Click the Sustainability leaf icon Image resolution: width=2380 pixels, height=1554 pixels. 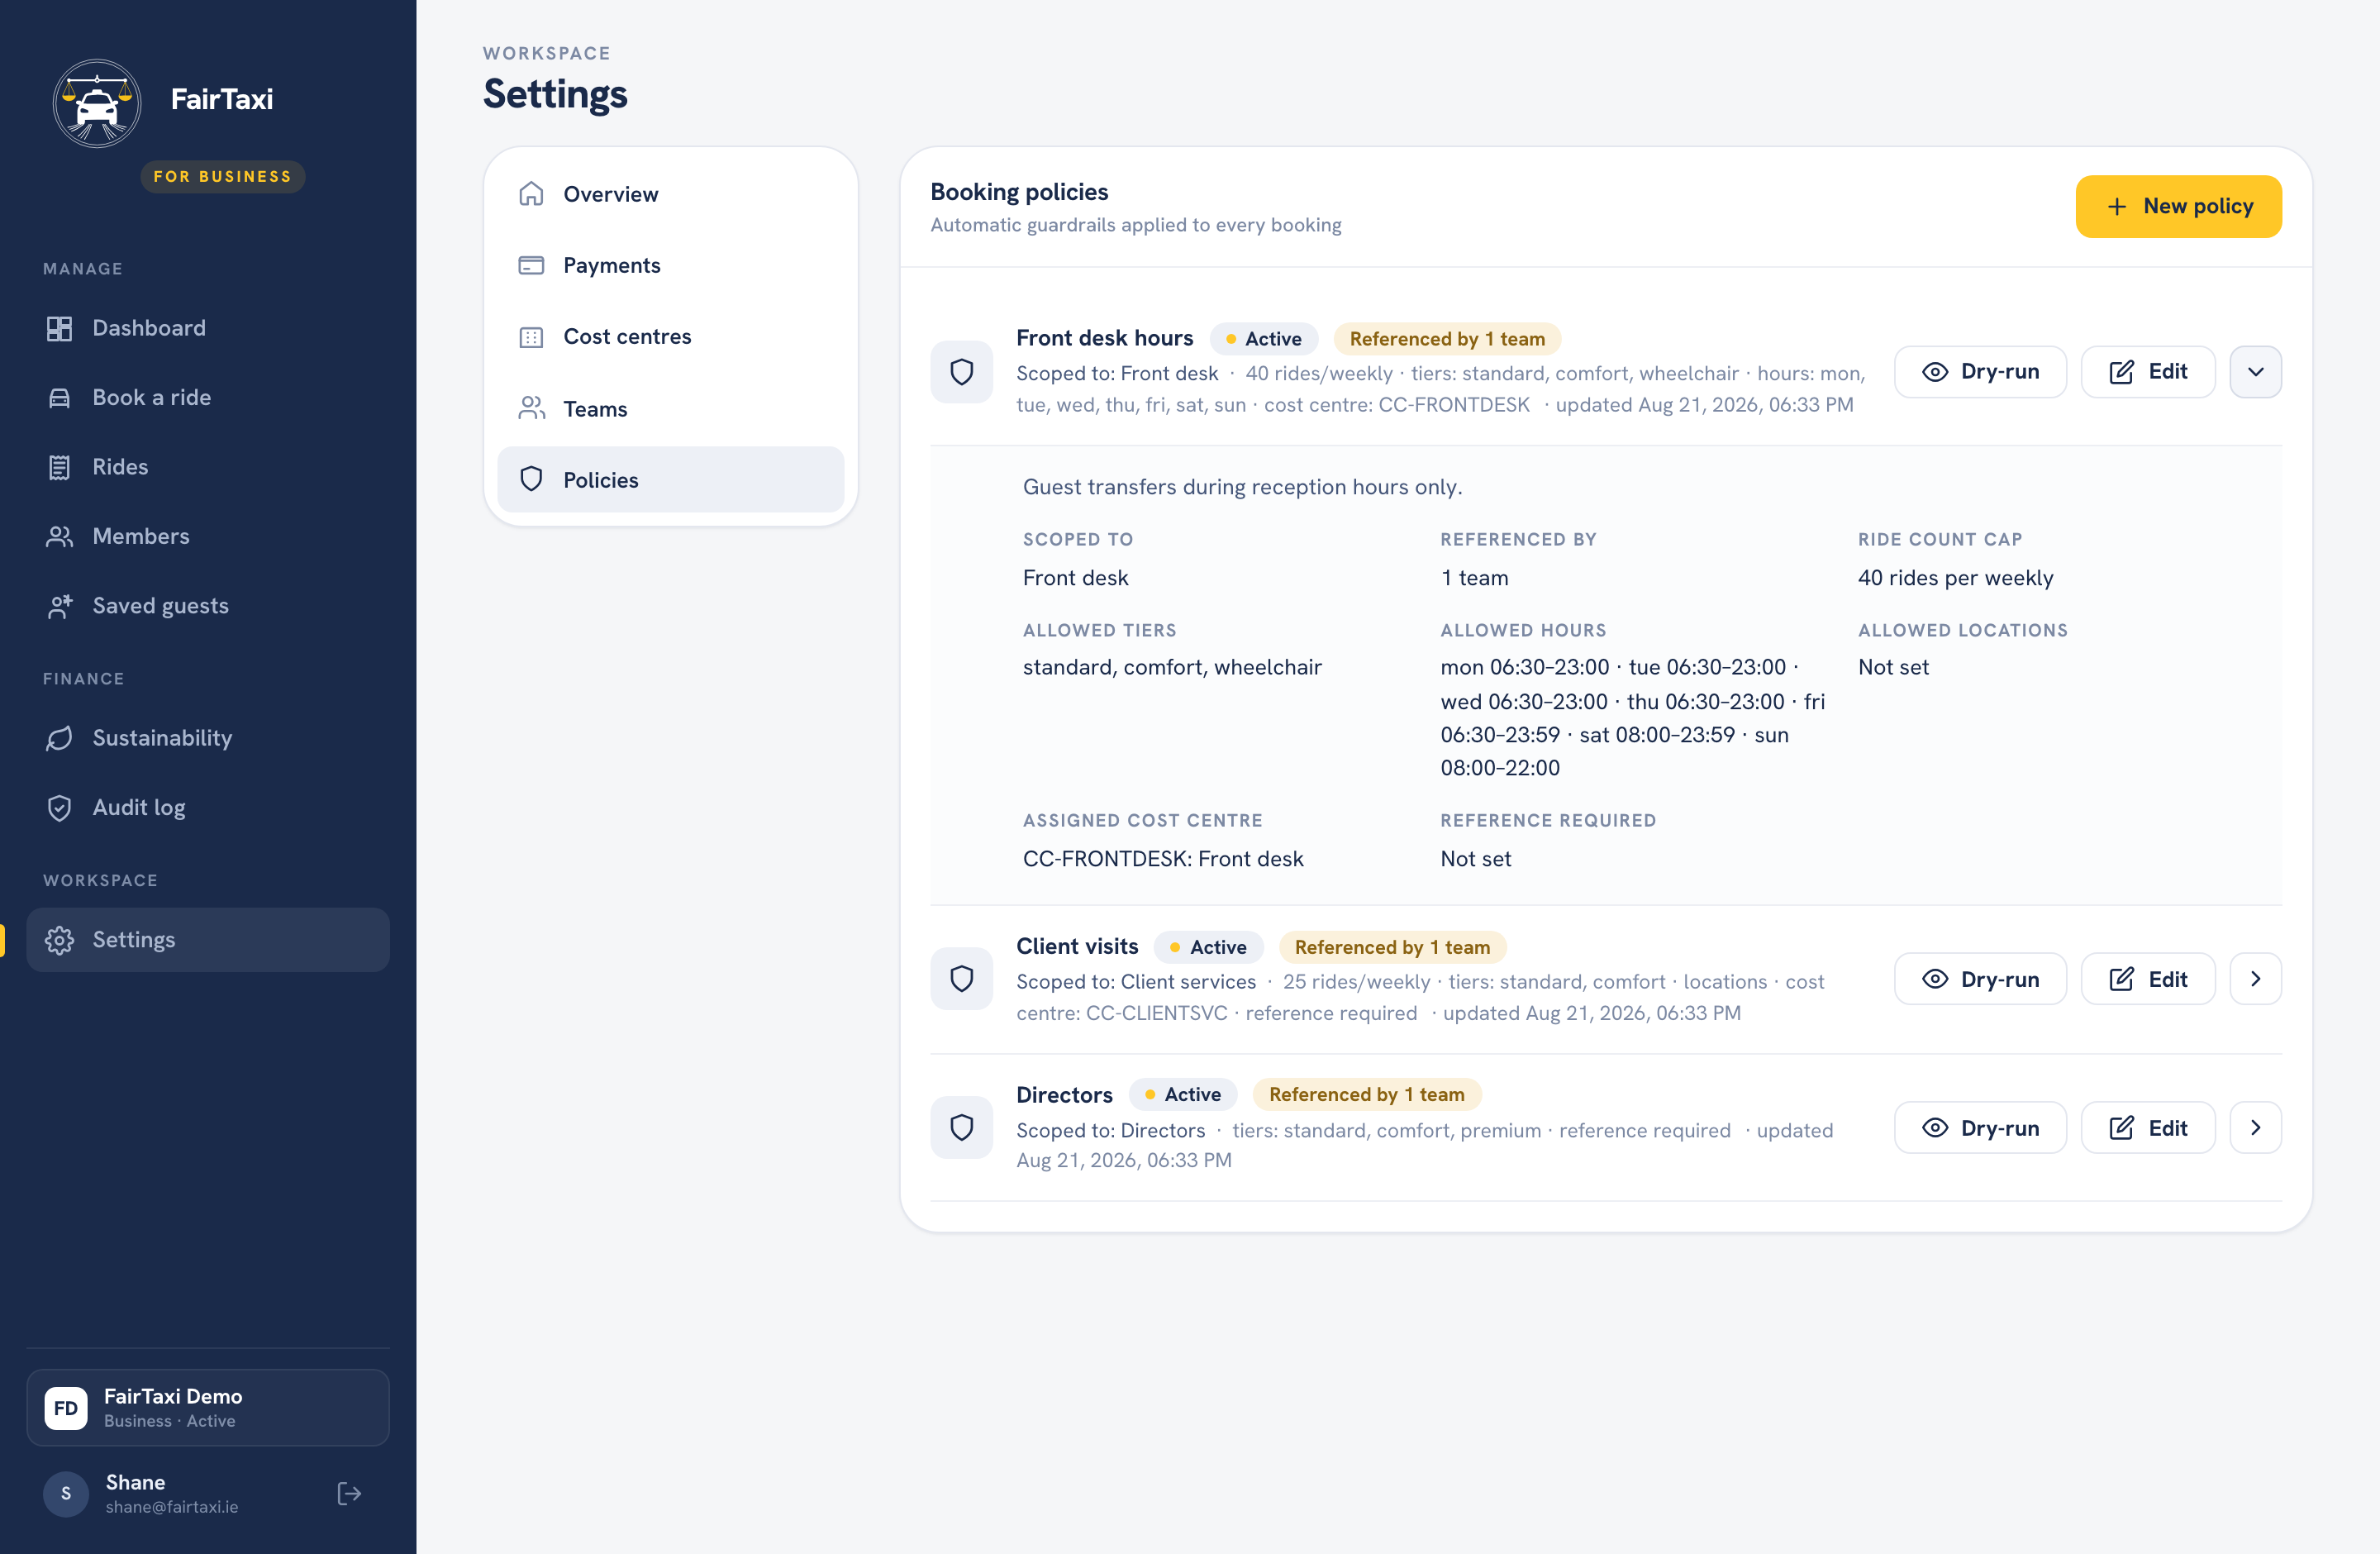(x=60, y=738)
